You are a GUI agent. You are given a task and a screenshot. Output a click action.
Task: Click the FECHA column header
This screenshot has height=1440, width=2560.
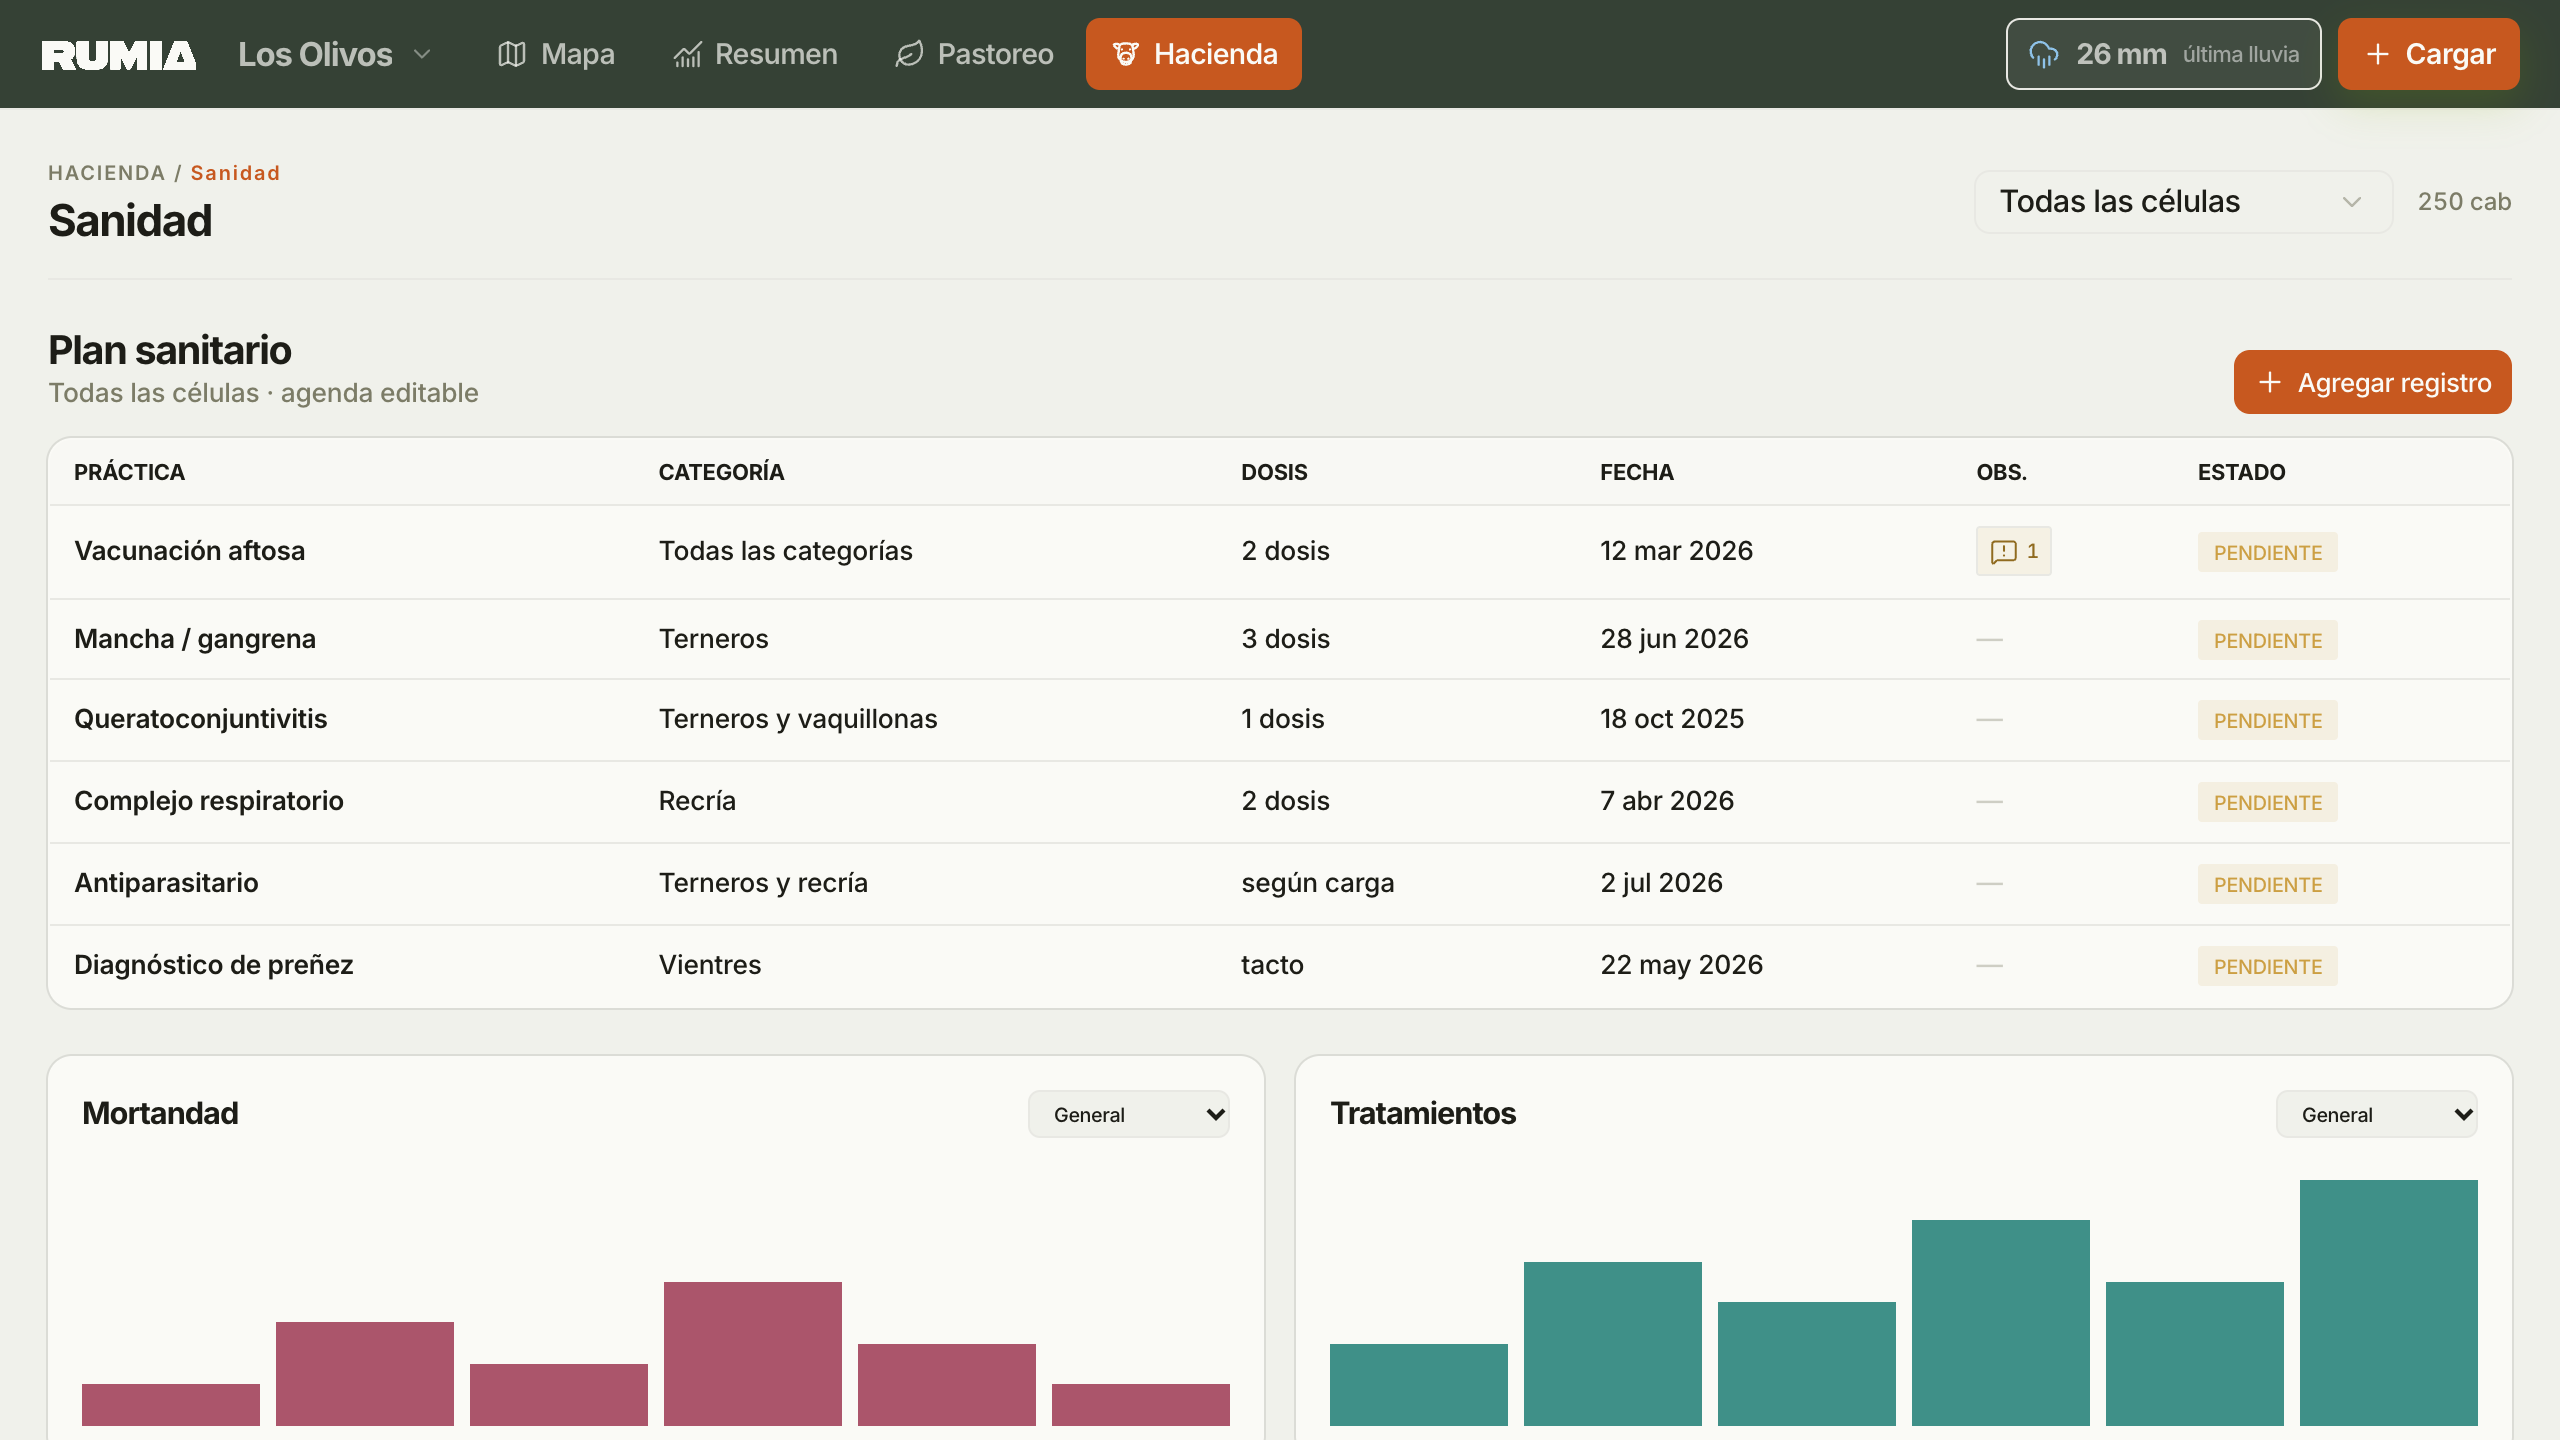pyautogui.click(x=1637, y=472)
